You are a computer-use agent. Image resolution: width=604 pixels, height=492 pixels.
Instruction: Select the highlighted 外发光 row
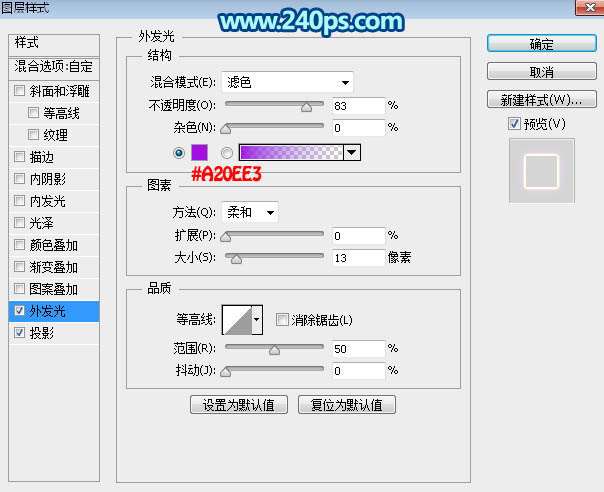pos(54,311)
